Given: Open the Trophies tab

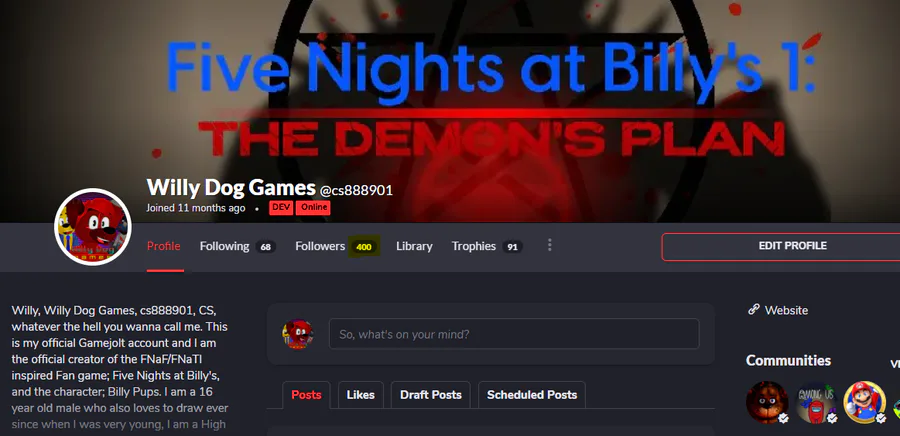Looking at the screenshot, I should point(486,246).
